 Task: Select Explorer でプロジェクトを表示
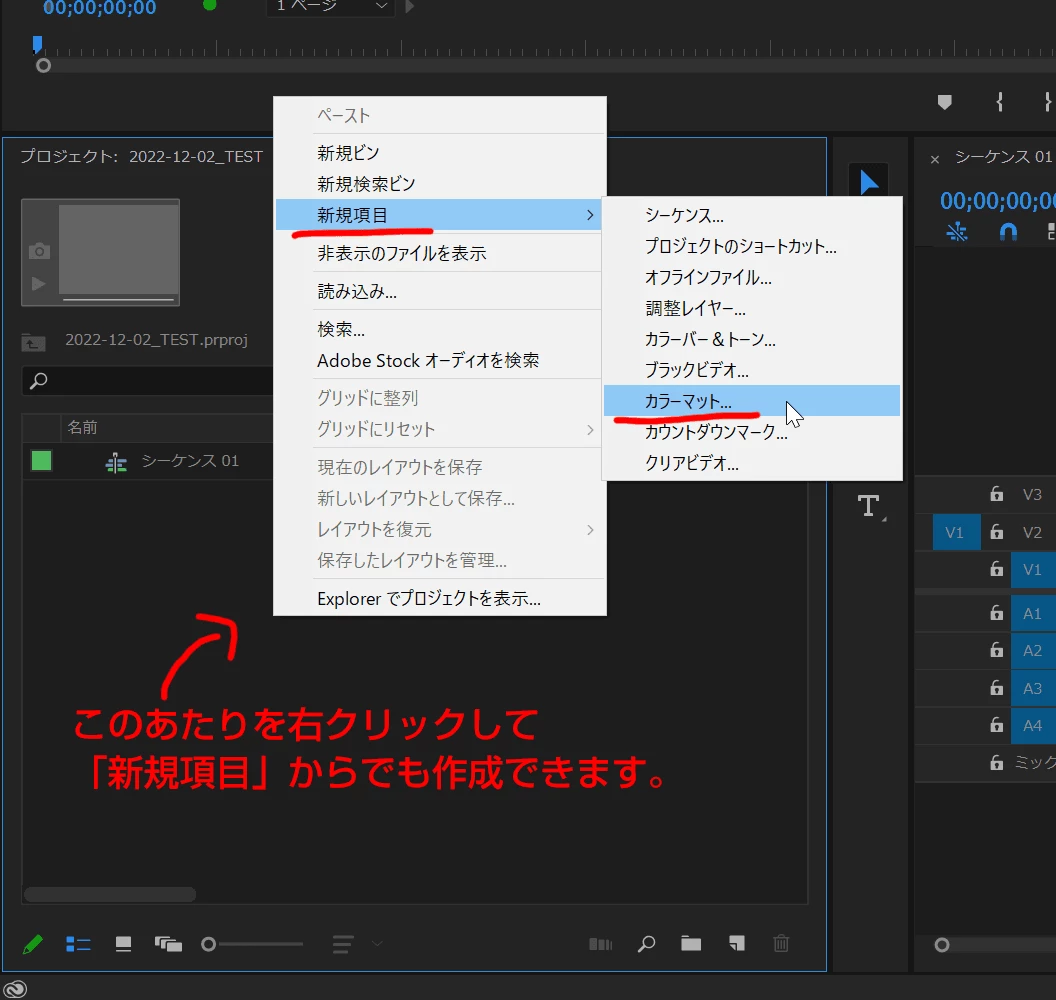440,599
